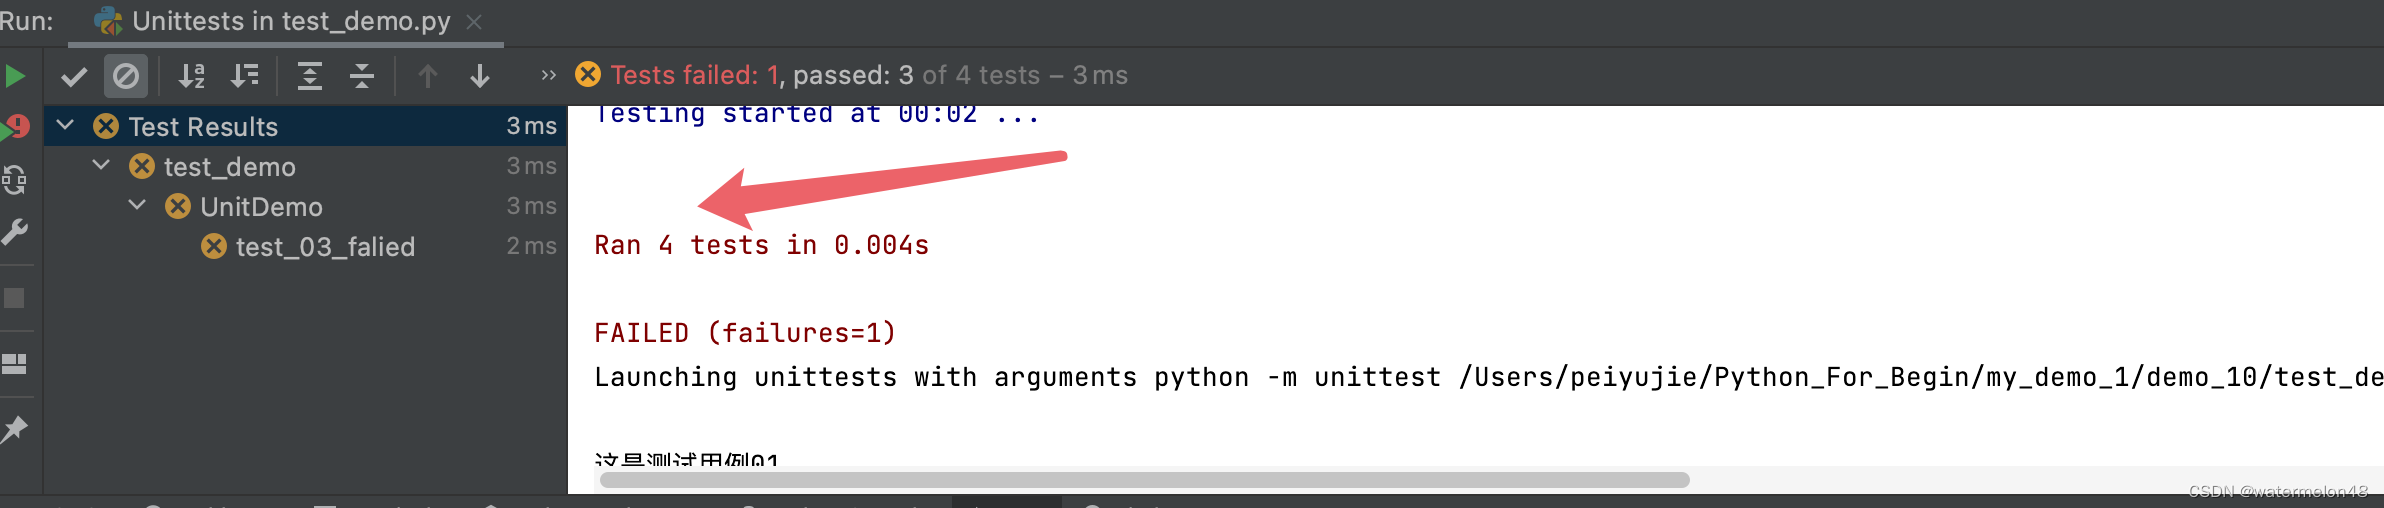The width and height of the screenshot is (2384, 508).
Task: Select the Test Results row
Action: (306, 126)
